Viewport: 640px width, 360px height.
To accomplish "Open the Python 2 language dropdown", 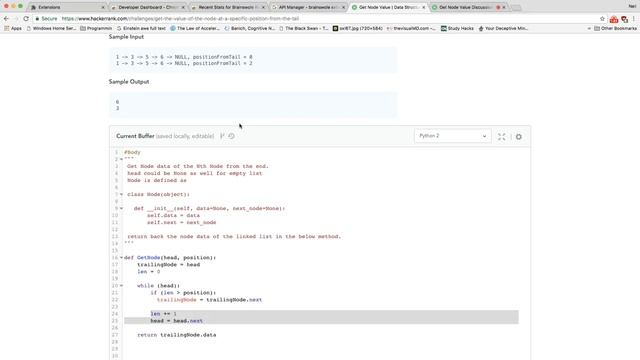I will point(452,136).
